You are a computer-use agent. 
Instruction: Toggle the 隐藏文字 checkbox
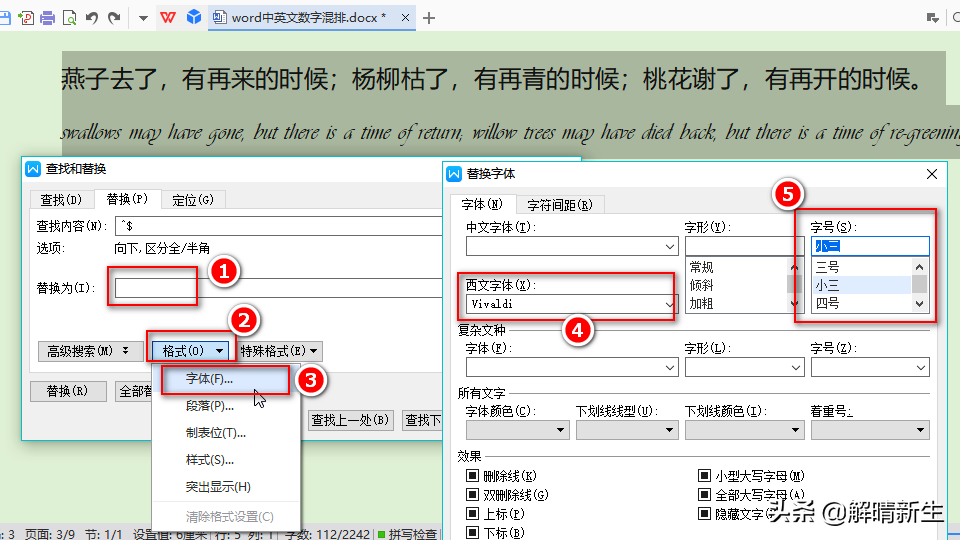(x=704, y=514)
